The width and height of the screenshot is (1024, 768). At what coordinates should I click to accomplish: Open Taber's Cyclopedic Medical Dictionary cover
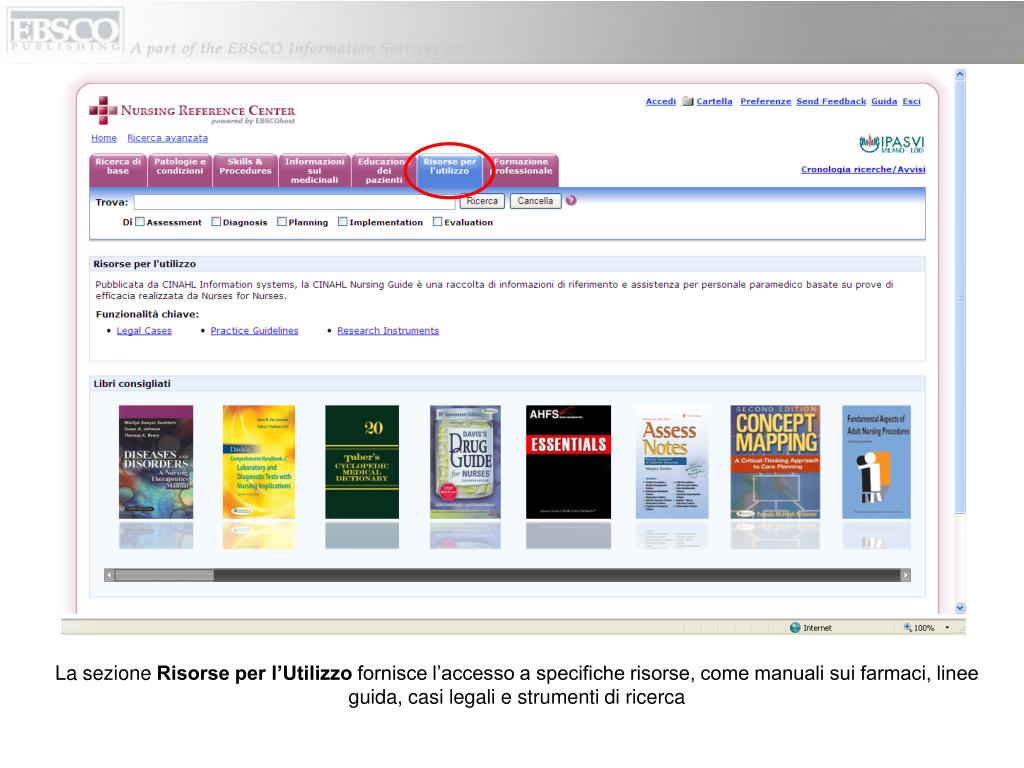[x=362, y=462]
